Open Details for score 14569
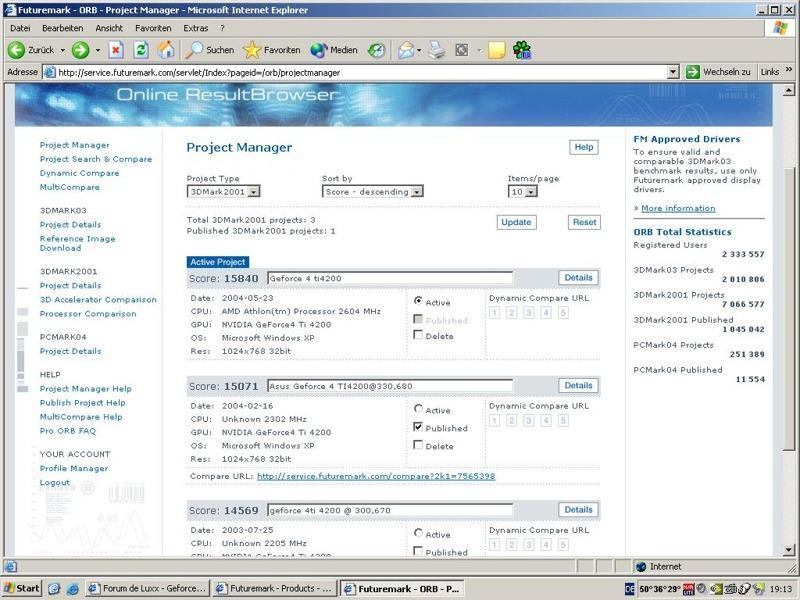This screenshot has width=800, height=600. click(579, 510)
